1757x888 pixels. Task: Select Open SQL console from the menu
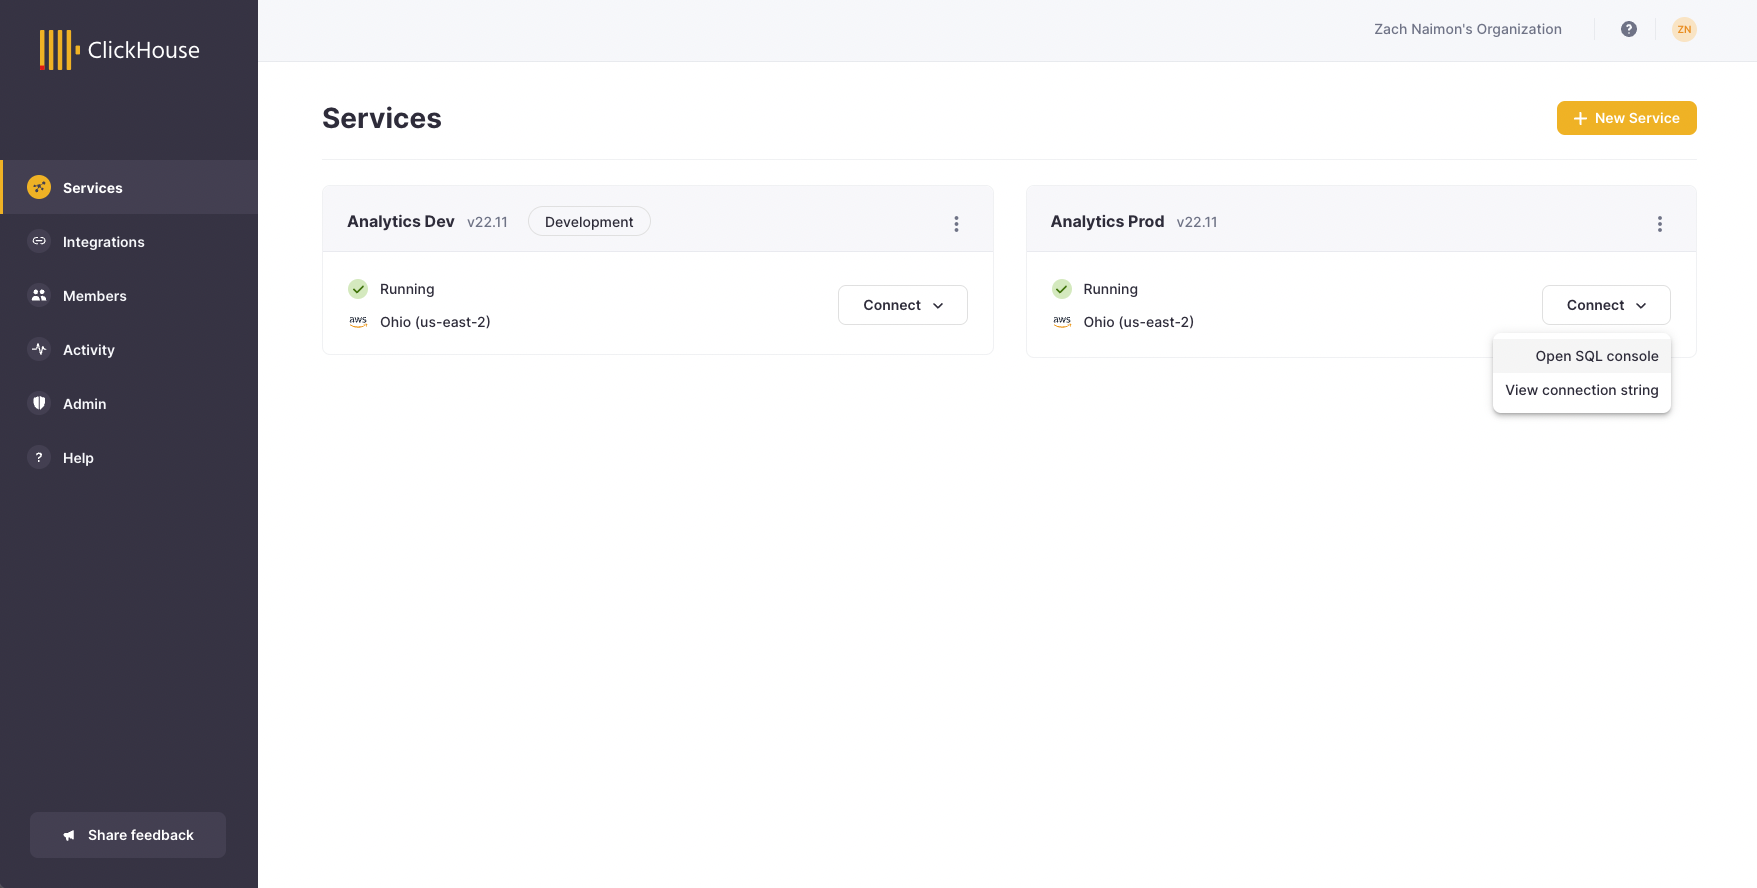1596,356
